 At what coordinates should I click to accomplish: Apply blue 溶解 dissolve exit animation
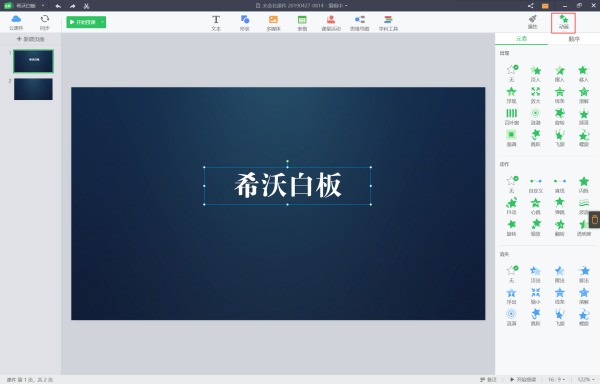pyautogui.click(x=584, y=296)
